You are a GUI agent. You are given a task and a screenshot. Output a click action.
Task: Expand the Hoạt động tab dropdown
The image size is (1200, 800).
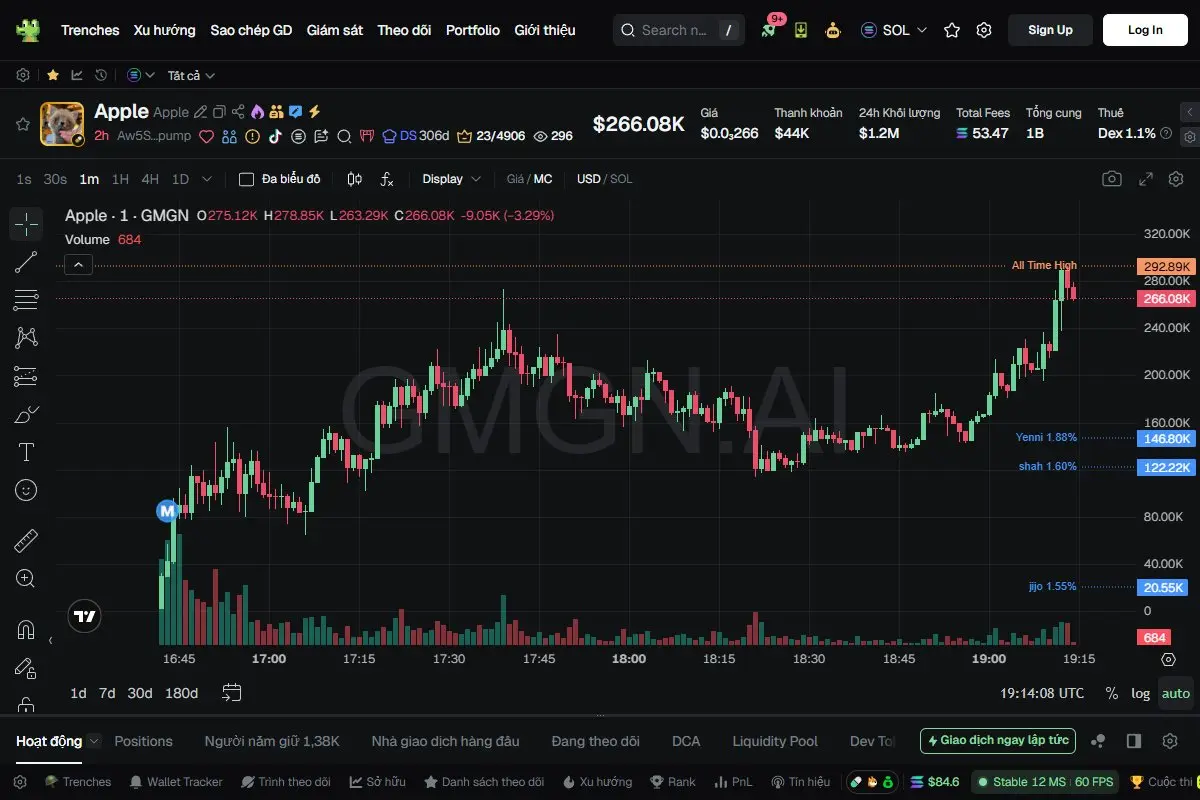click(x=94, y=741)
